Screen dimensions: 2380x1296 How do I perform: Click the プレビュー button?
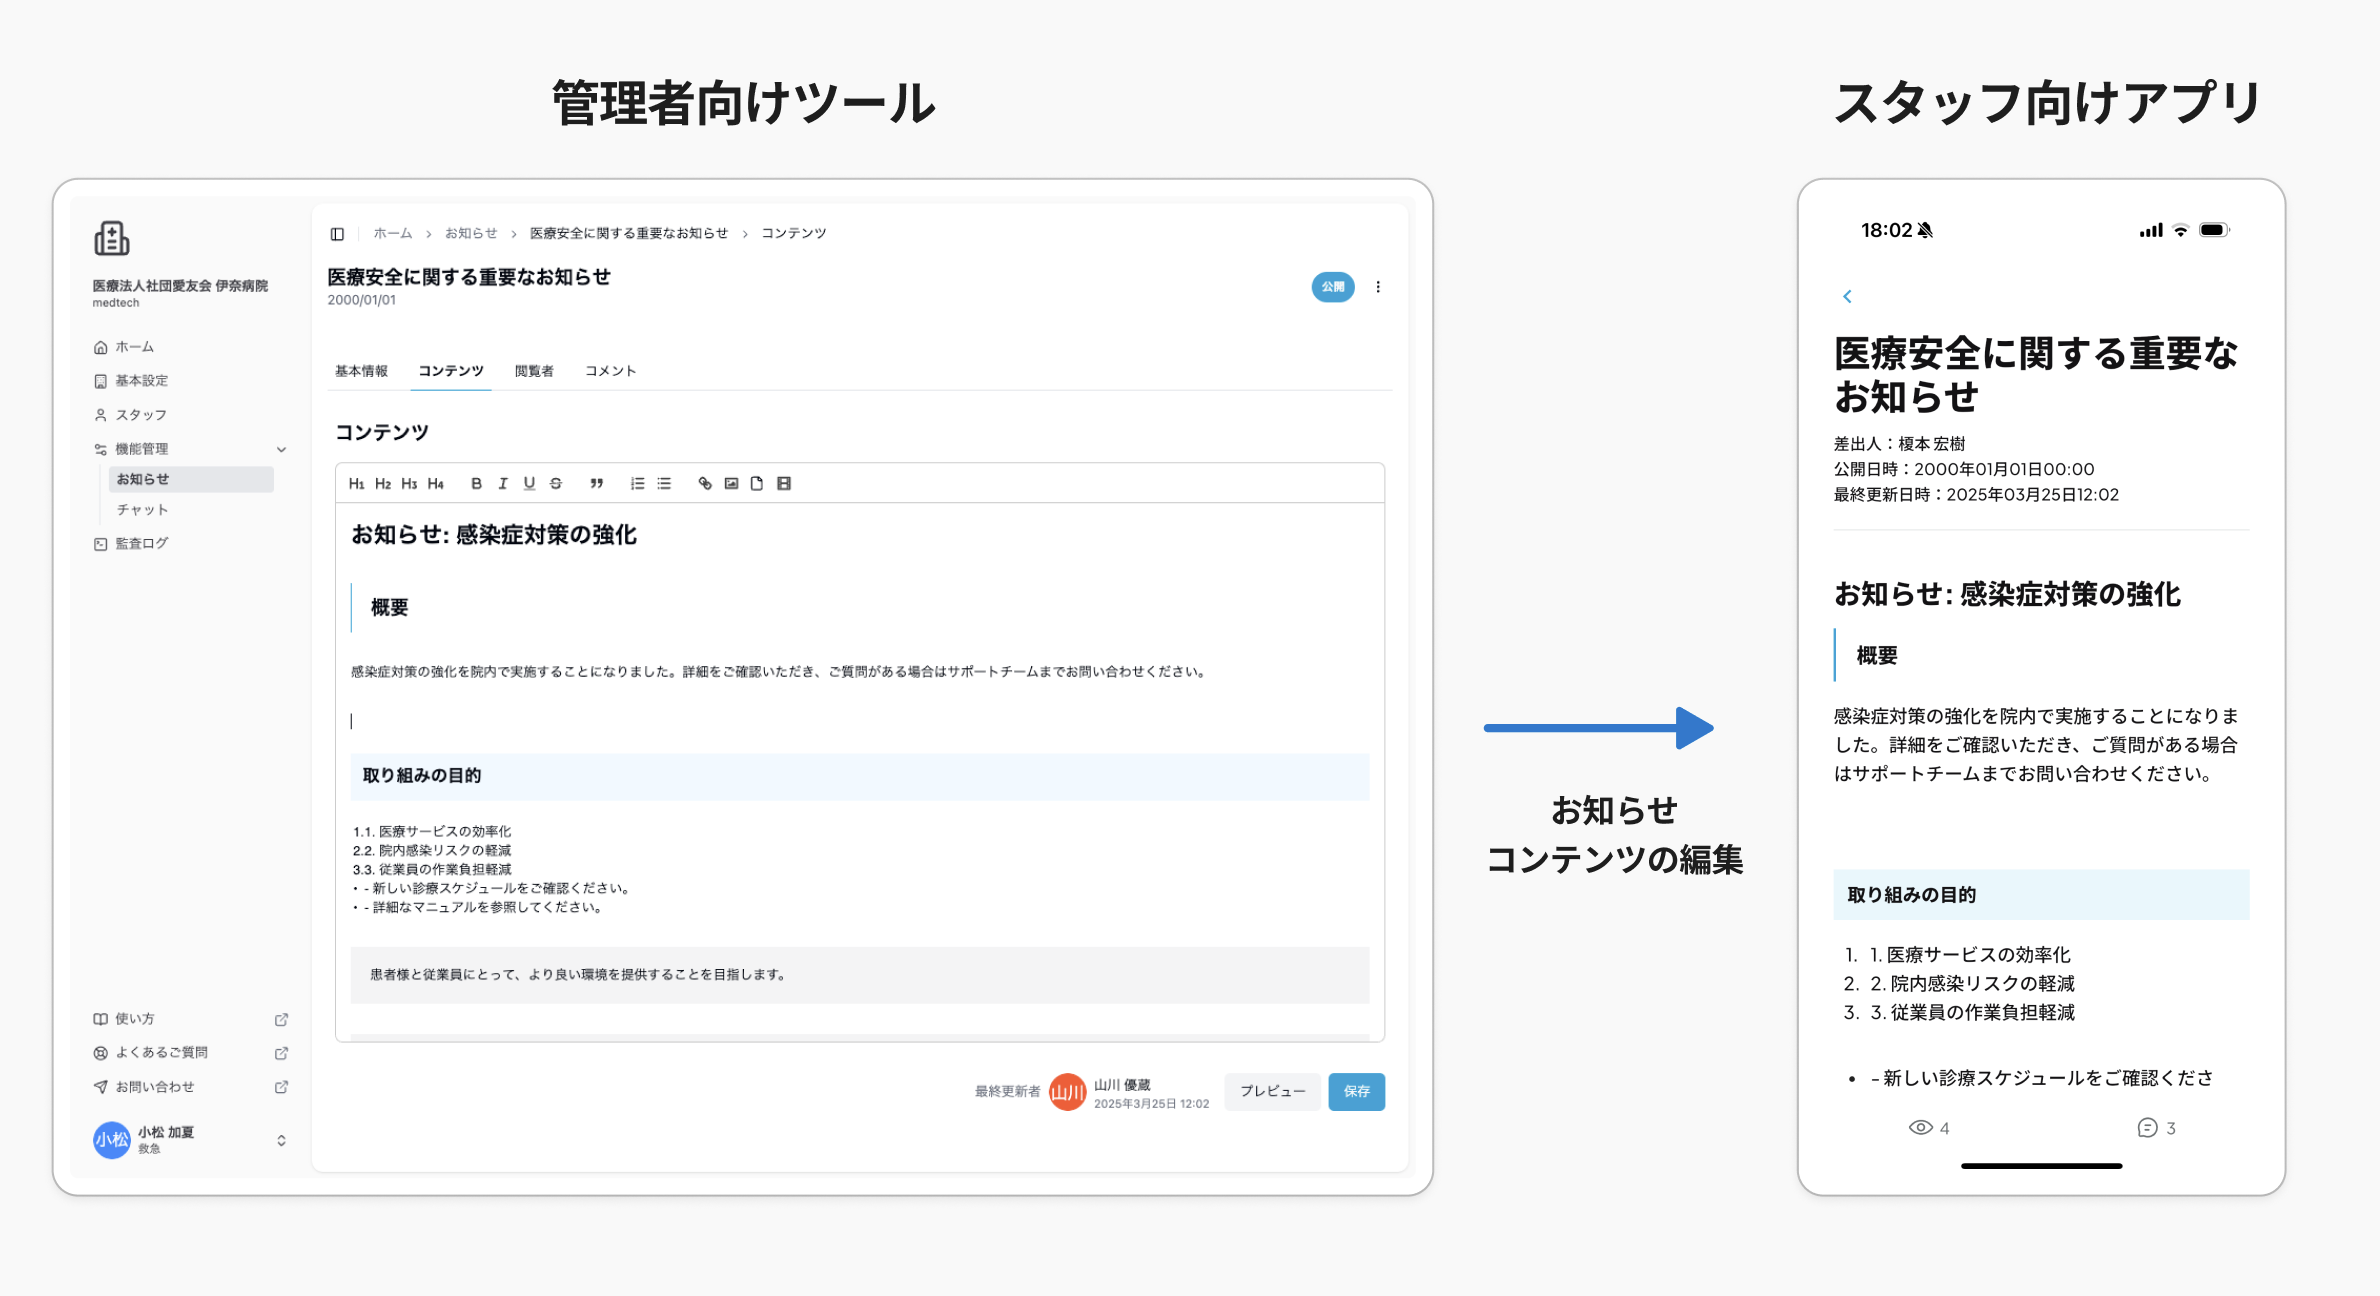(x=1272, y=1092)
